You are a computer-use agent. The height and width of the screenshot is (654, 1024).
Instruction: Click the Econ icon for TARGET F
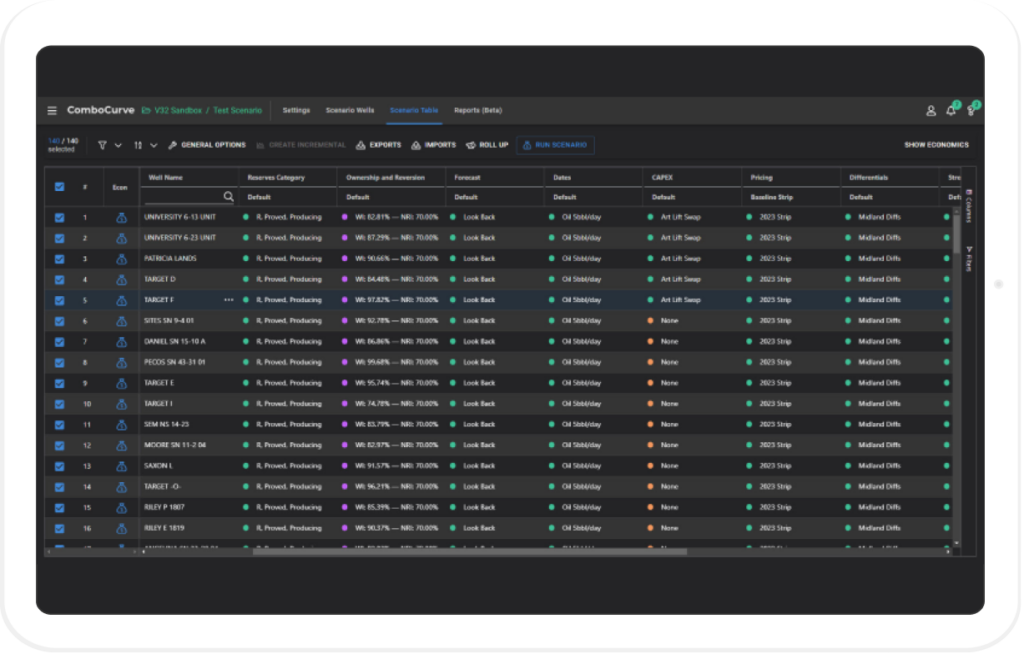(x=121, y=301)
